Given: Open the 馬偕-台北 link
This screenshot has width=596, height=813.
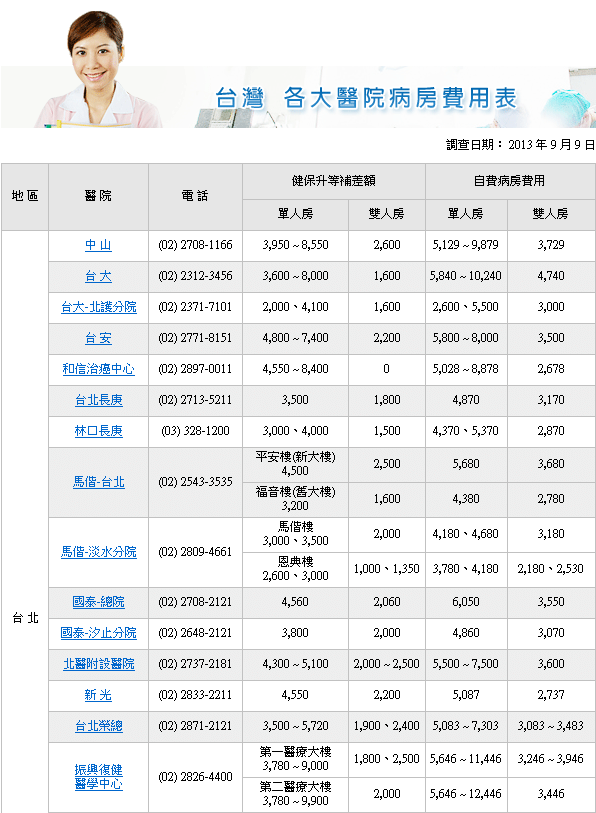Looking at the screenshot, I should (x=99, y=482).
